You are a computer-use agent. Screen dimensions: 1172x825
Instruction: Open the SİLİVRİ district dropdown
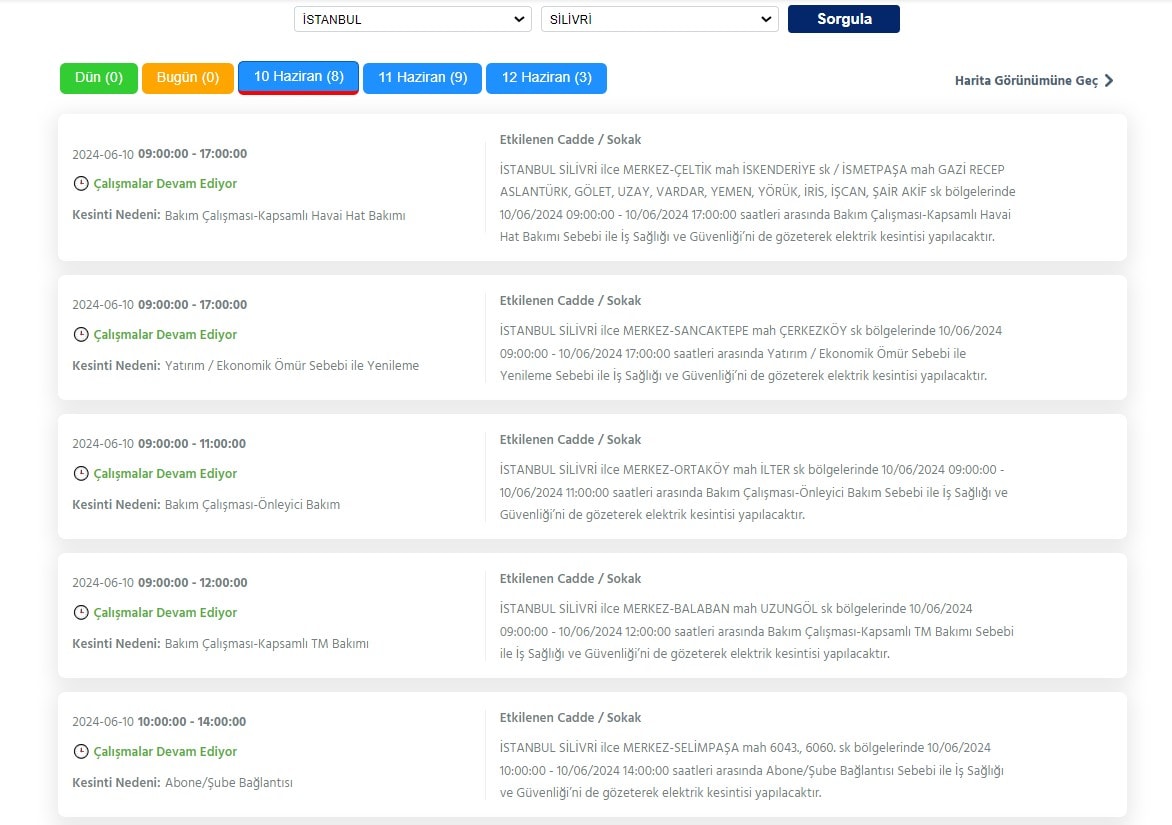tap(659, 19)
